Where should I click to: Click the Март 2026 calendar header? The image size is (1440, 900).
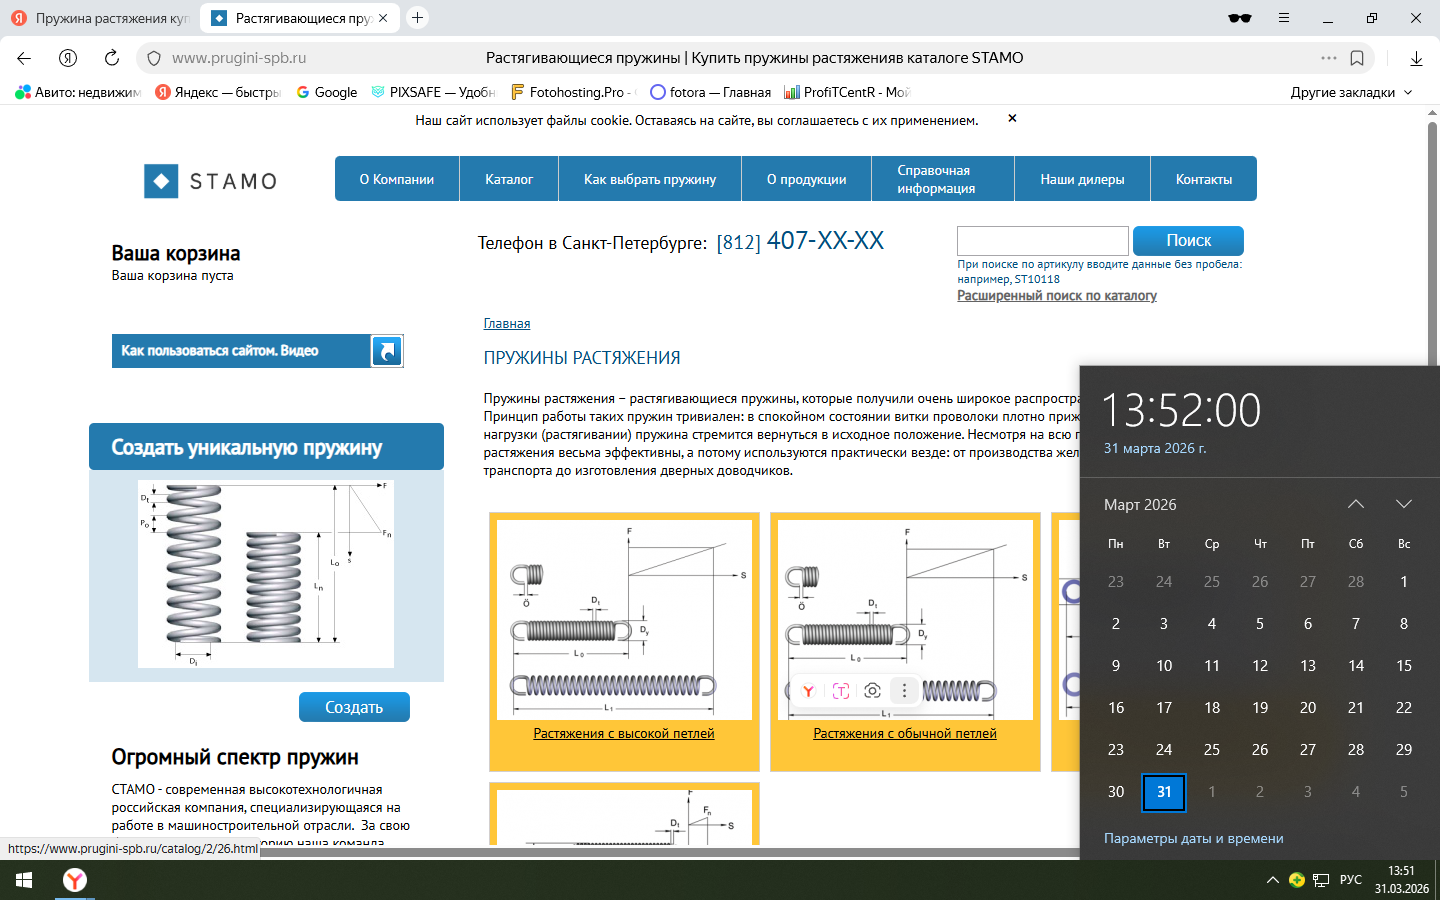tap(1140, 505)
